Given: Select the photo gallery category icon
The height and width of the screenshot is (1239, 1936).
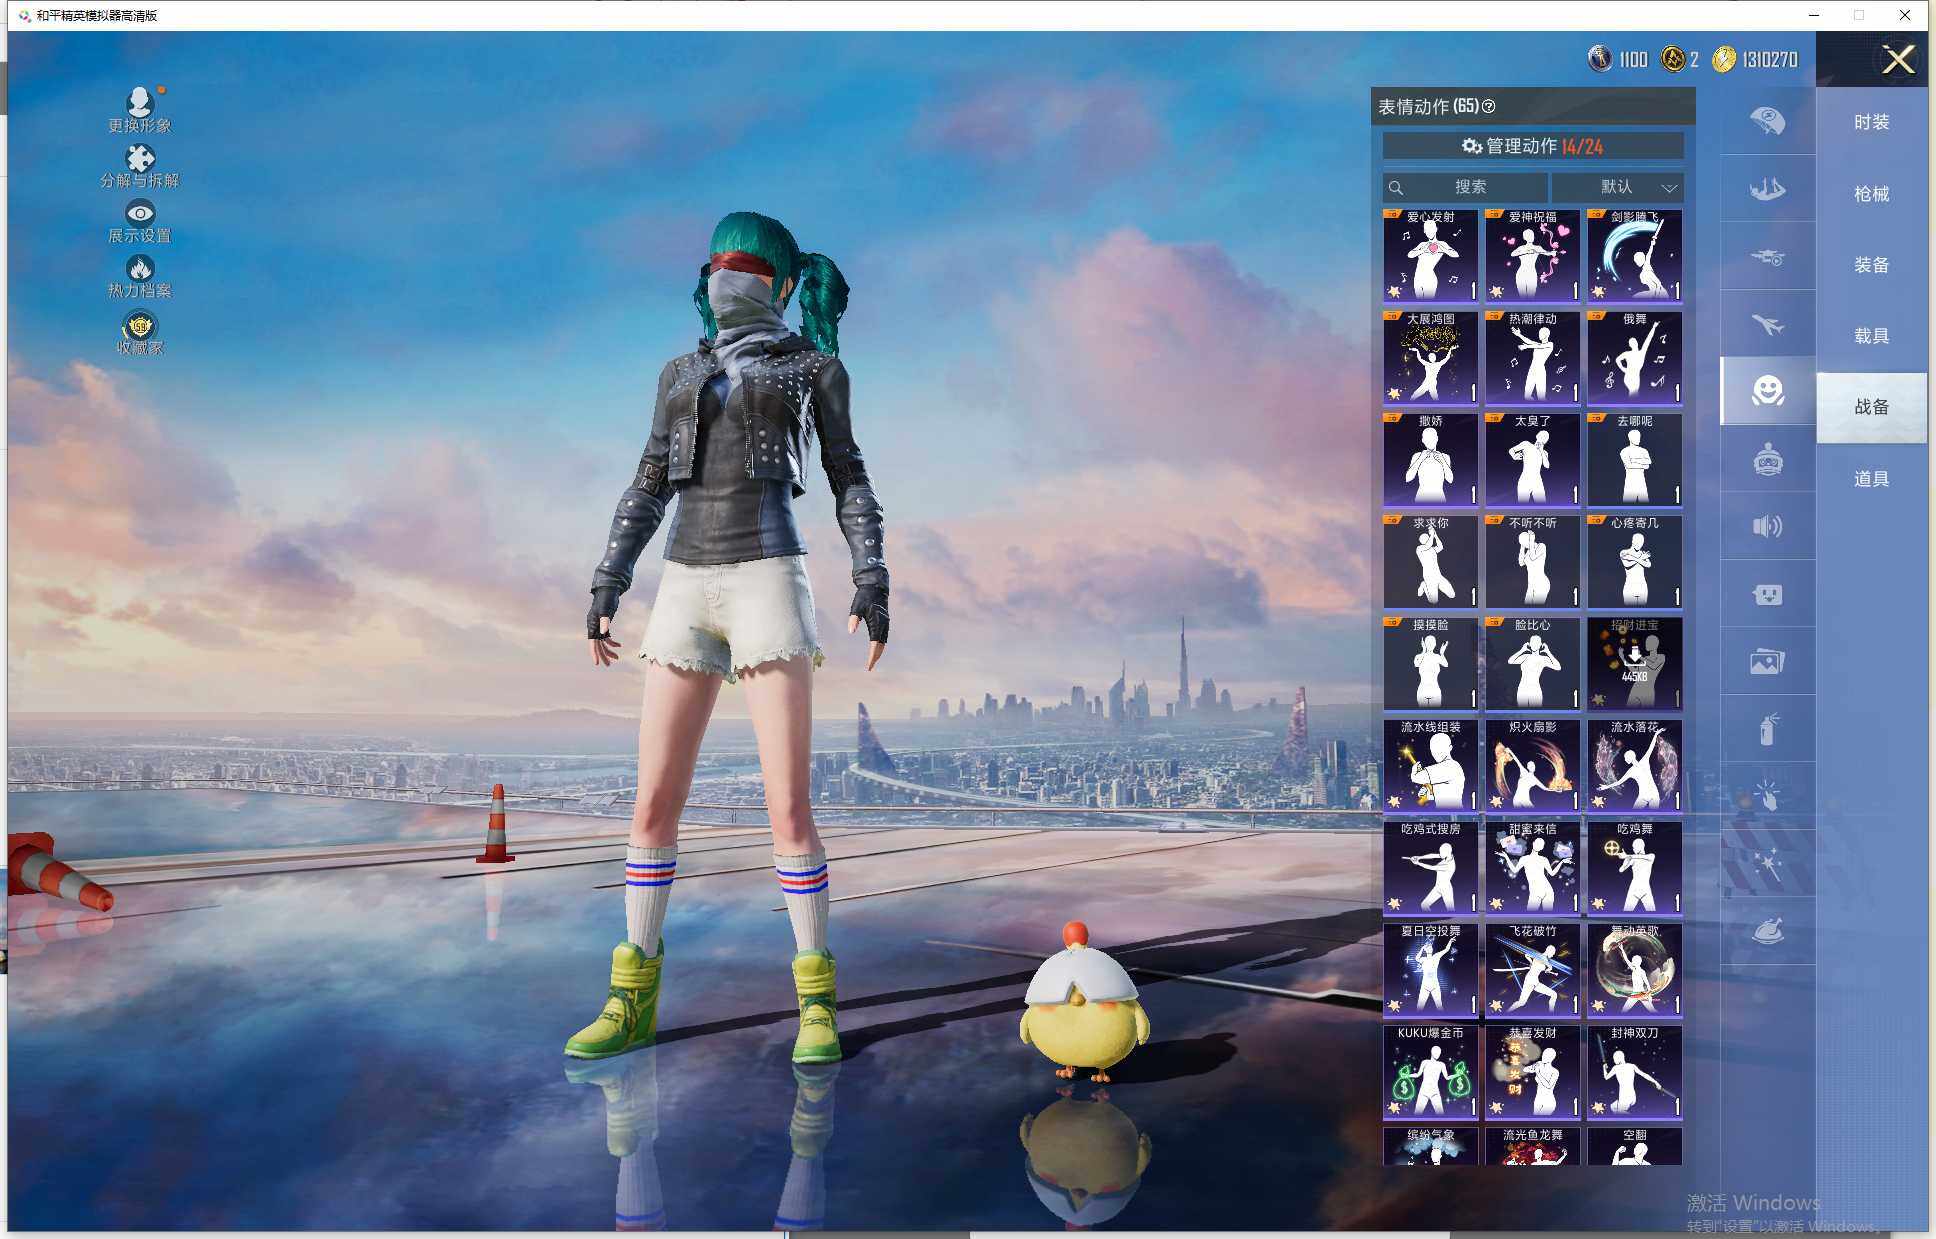Looking at the screenshot, I should tap(1767, 662).
